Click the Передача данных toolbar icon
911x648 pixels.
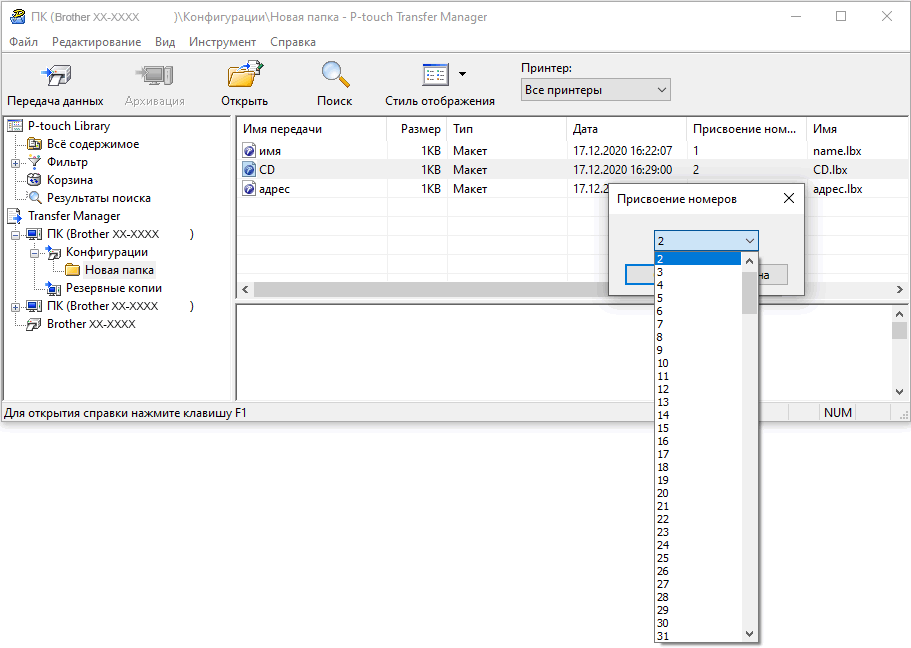(54, 77)
